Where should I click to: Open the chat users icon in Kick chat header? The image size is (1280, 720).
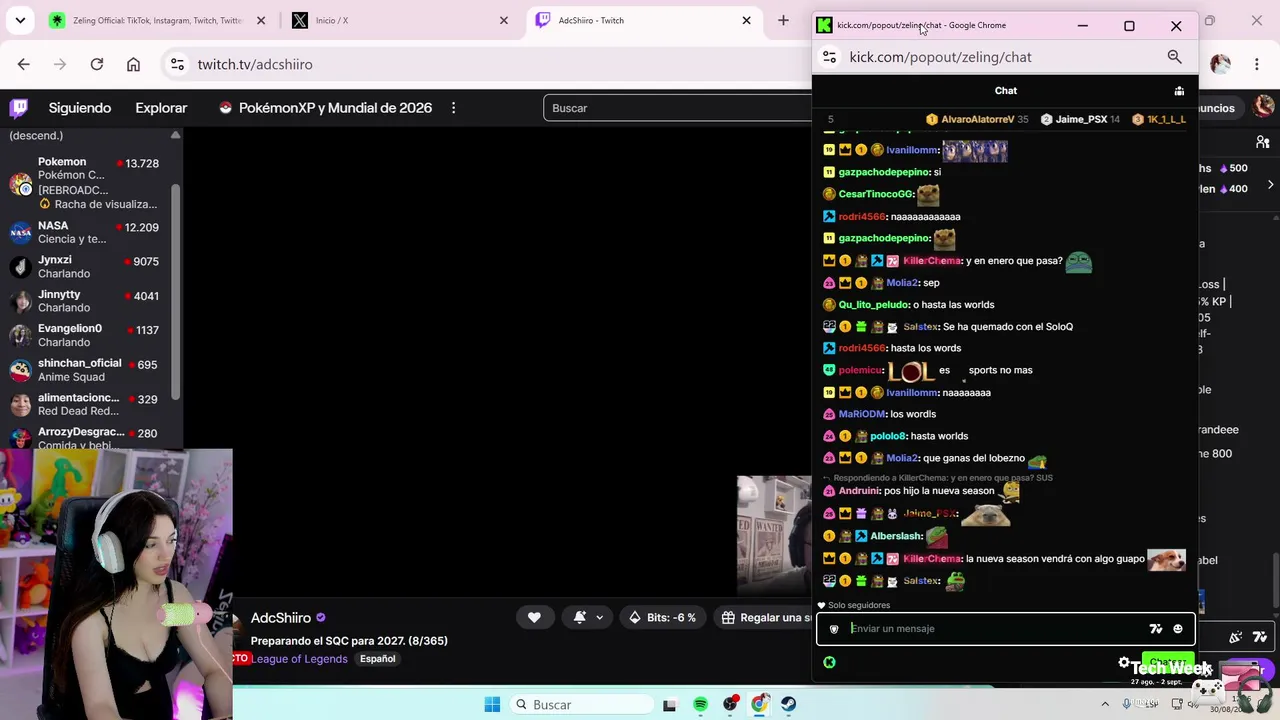tap(1179, 91)
